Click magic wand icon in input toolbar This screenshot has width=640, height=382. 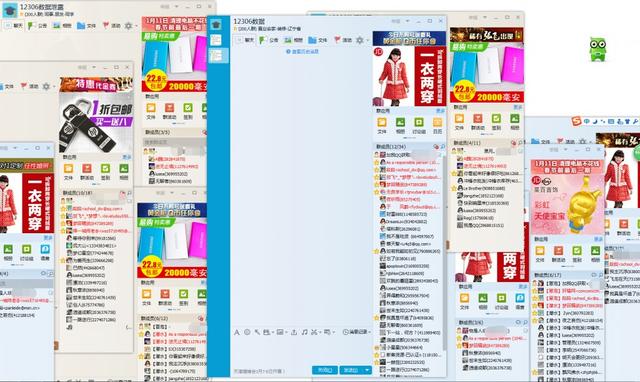point(257,332)
